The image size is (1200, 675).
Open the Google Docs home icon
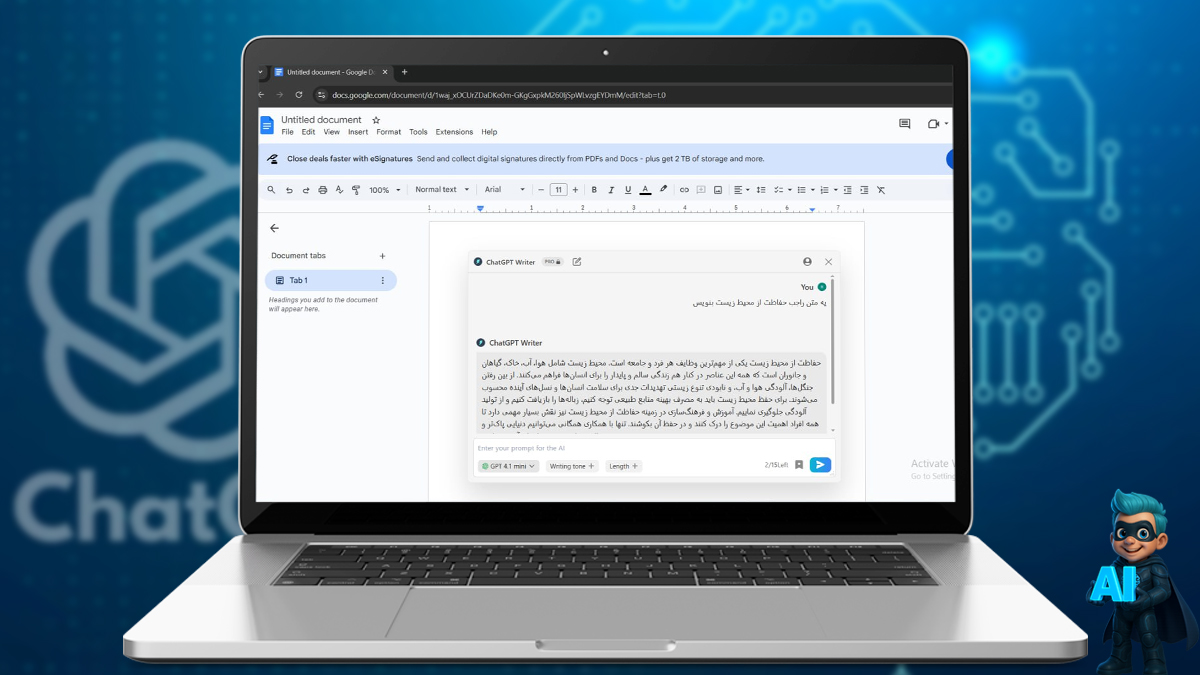point(267,125)
